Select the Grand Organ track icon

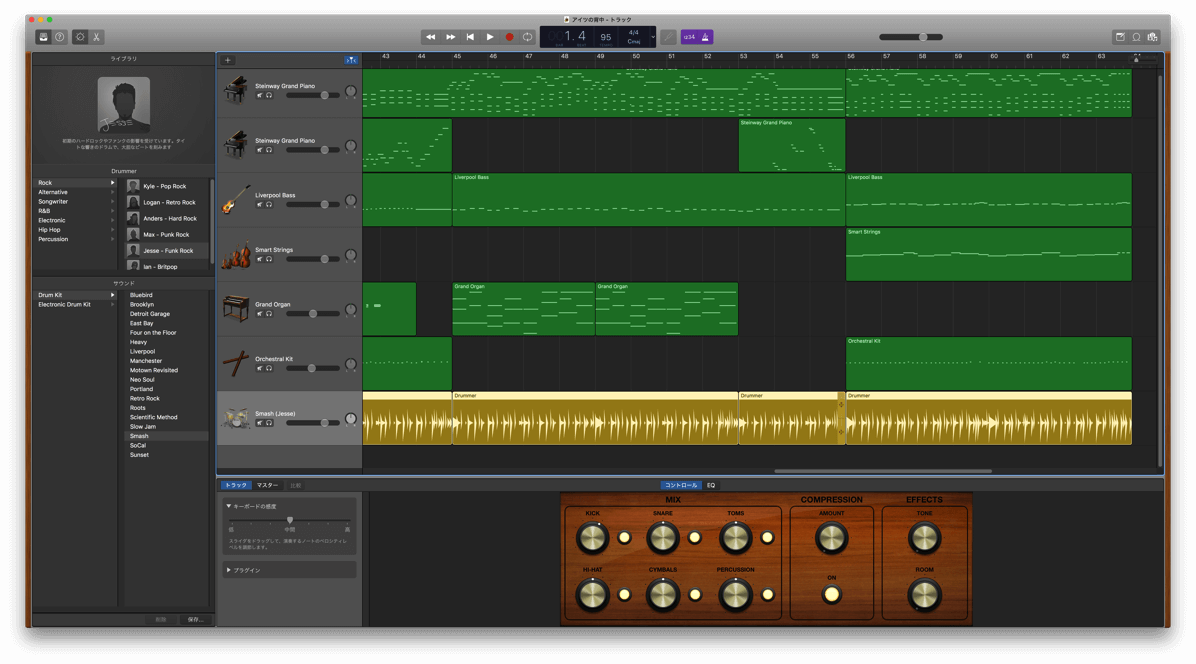(x=236, y=309)
